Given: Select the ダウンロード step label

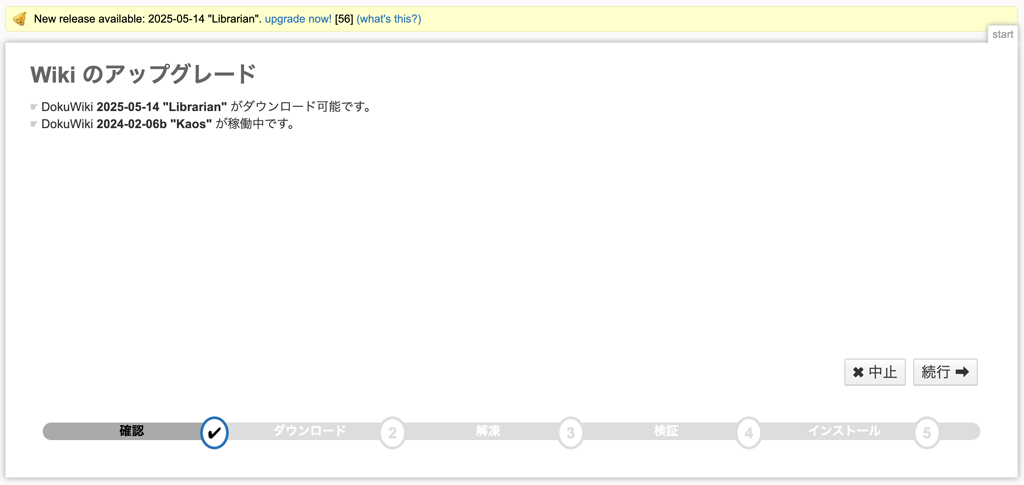Looking at the screenshot, I should (310, 431).
